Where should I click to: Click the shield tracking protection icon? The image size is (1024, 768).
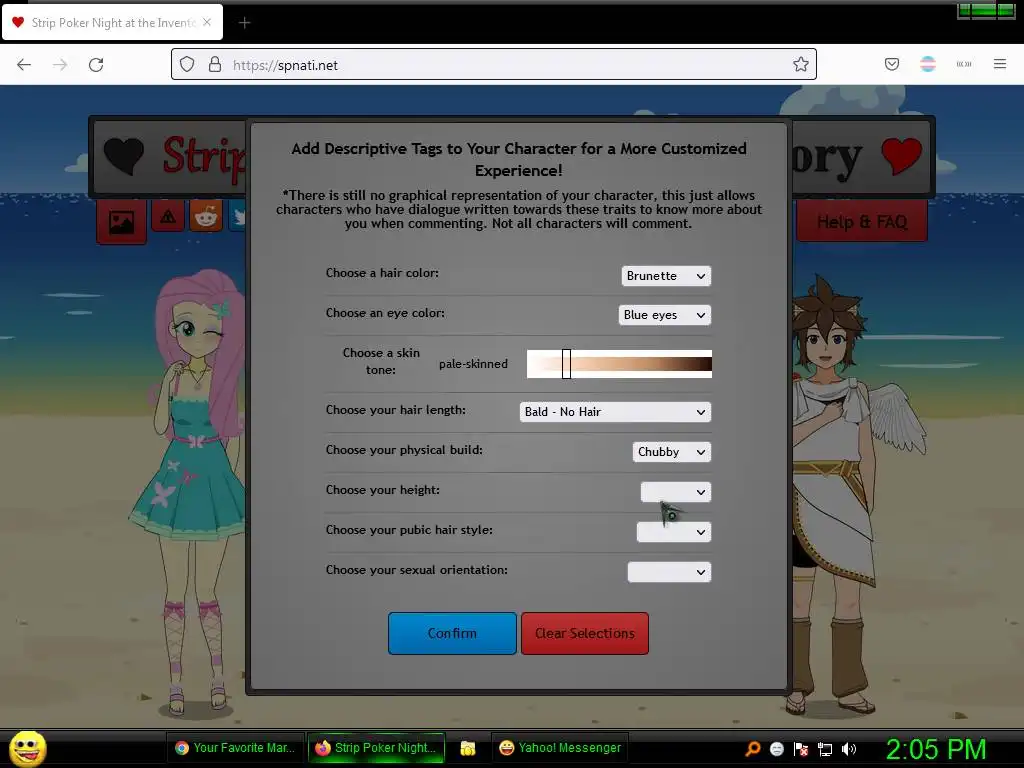click(187, 64)
